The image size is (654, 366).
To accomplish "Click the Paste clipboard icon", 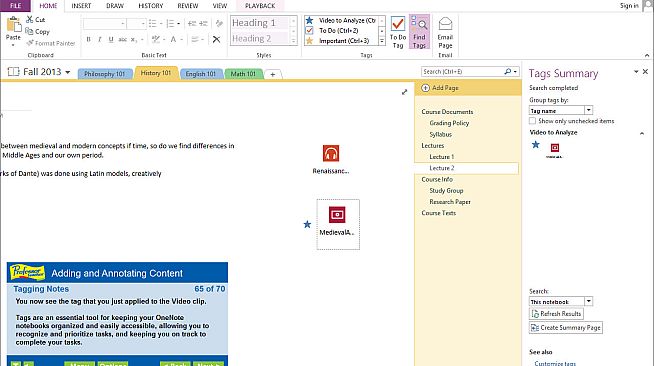I will (x=13, y=25).
